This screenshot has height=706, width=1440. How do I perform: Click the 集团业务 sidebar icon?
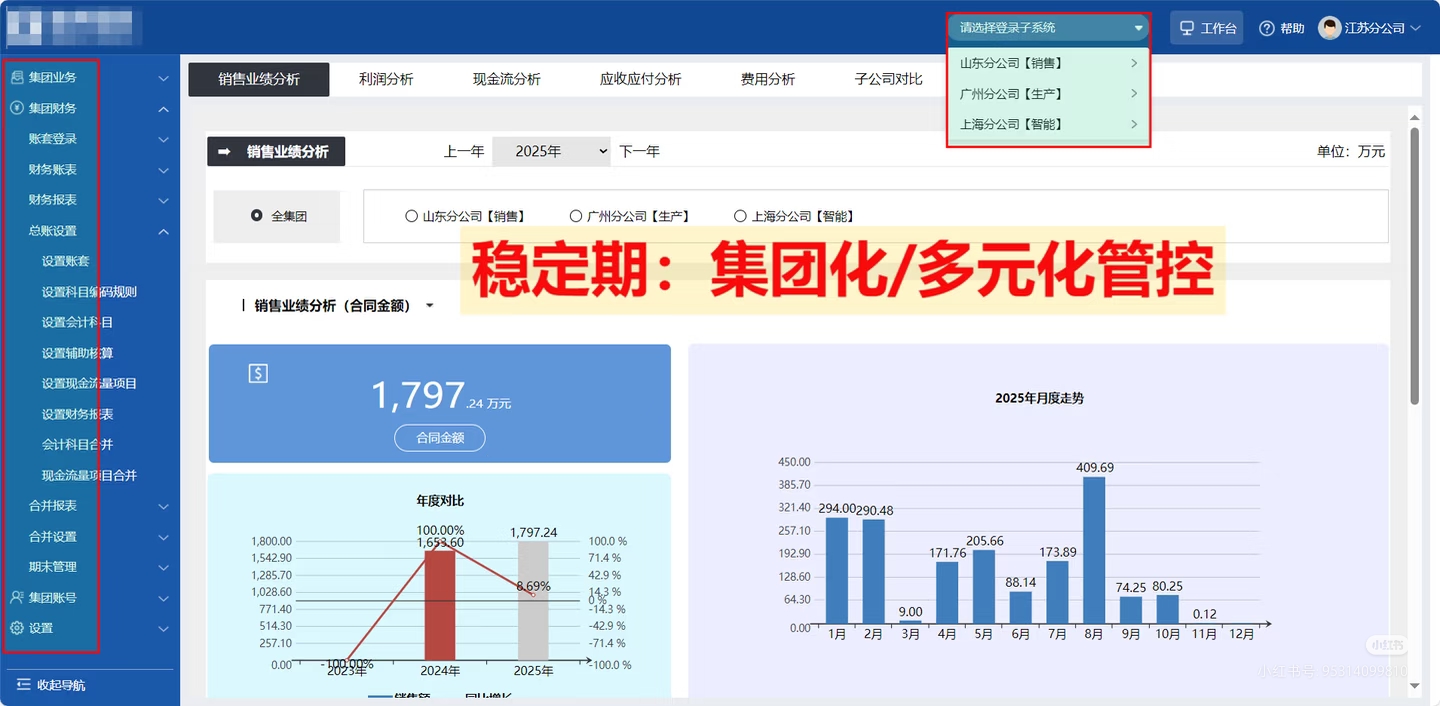click(16, 77)
